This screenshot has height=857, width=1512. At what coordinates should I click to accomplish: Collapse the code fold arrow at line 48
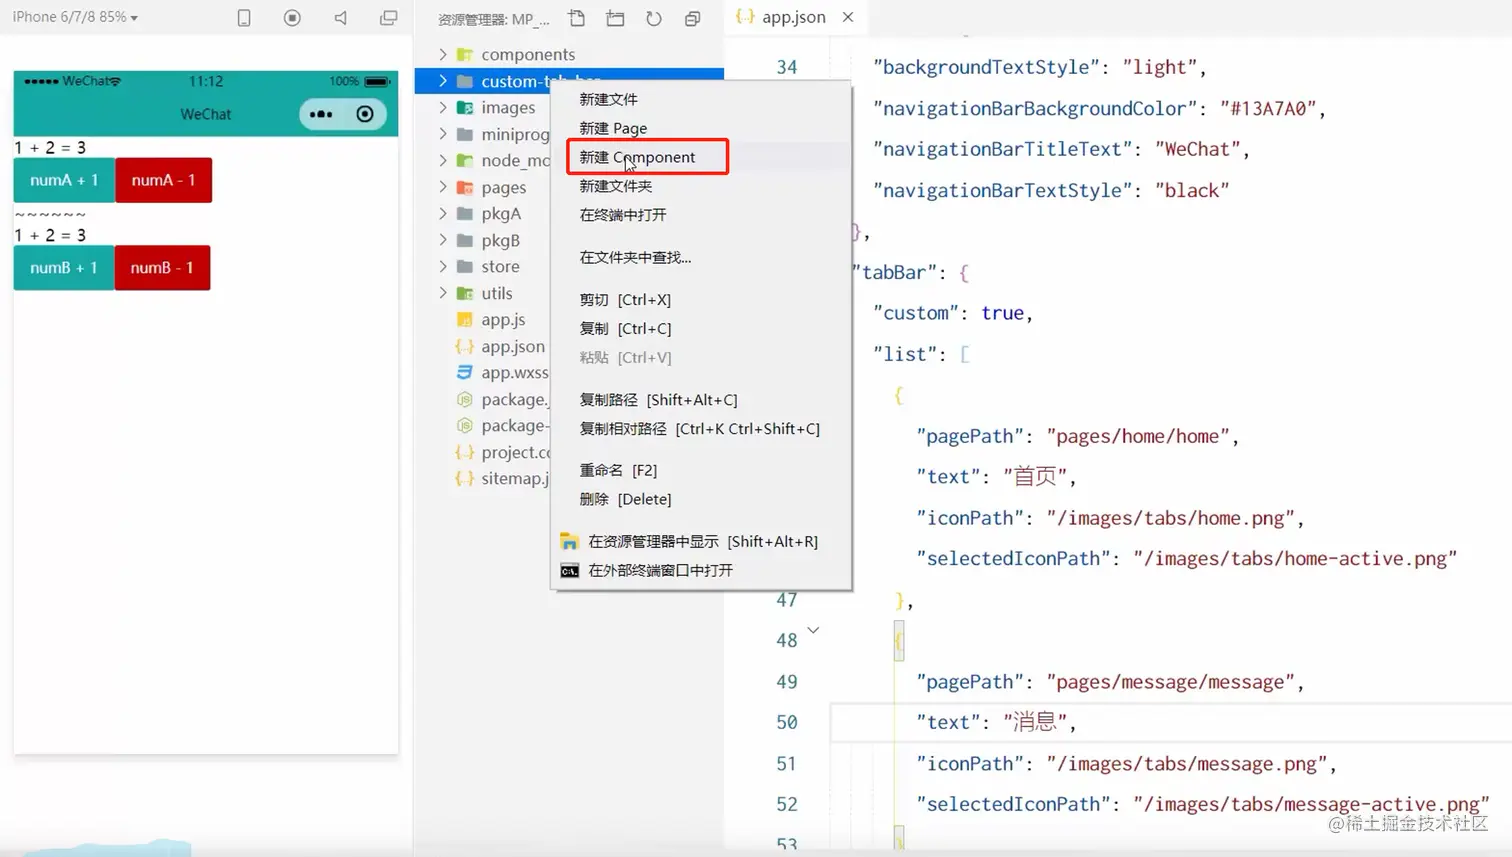point(813,630)
